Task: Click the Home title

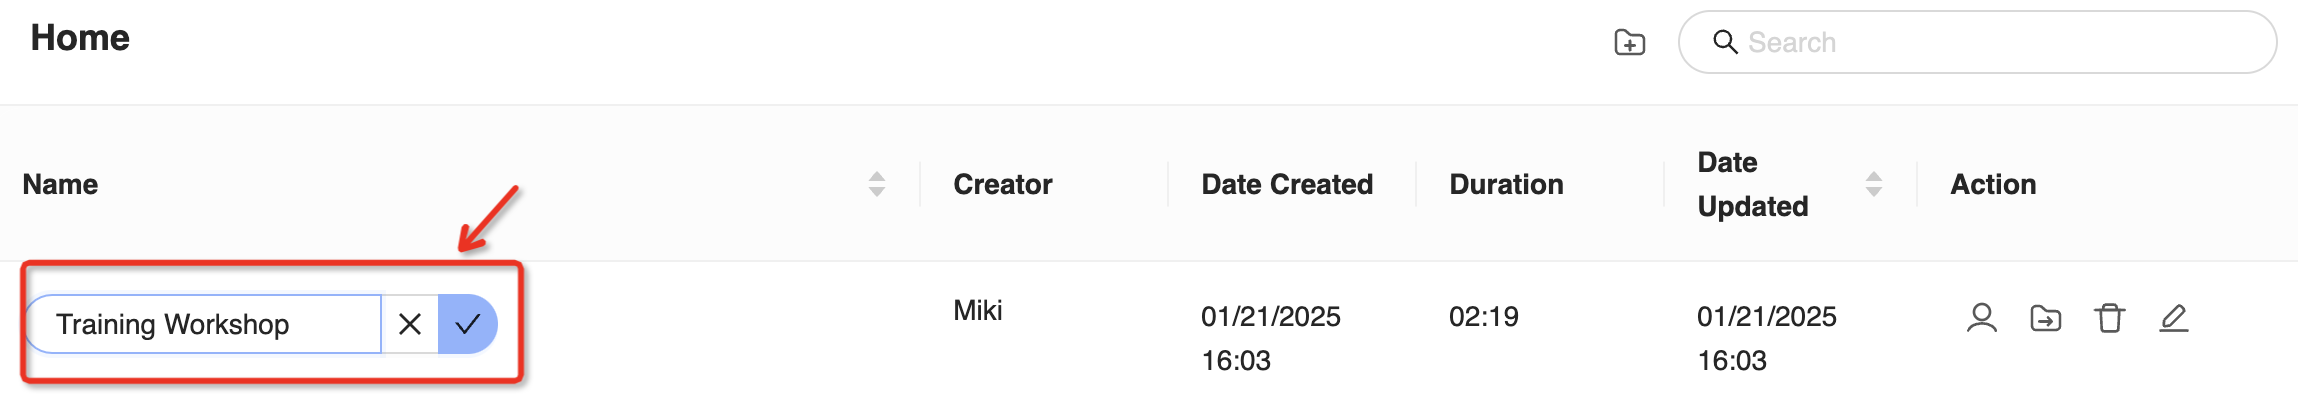Action: click(x=80, y=38)
